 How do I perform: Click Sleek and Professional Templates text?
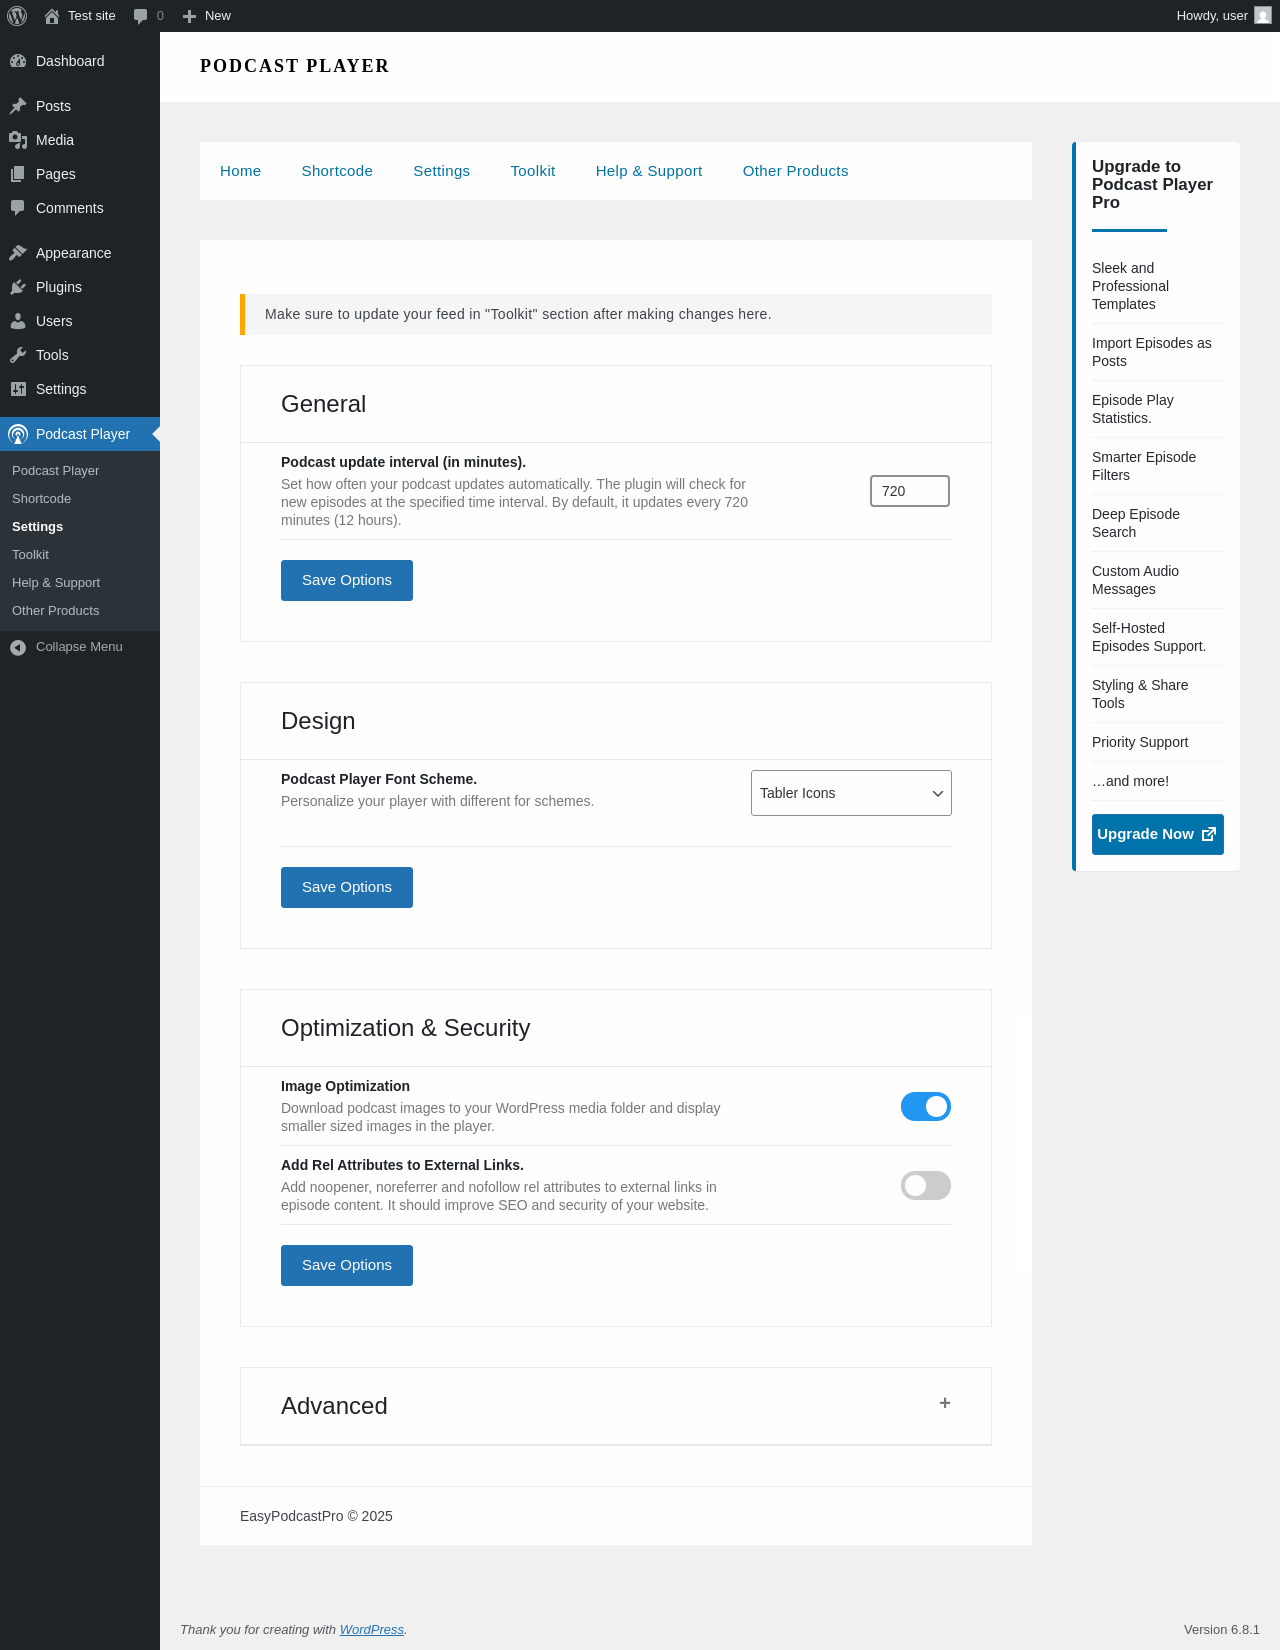tap(1130, 286)
